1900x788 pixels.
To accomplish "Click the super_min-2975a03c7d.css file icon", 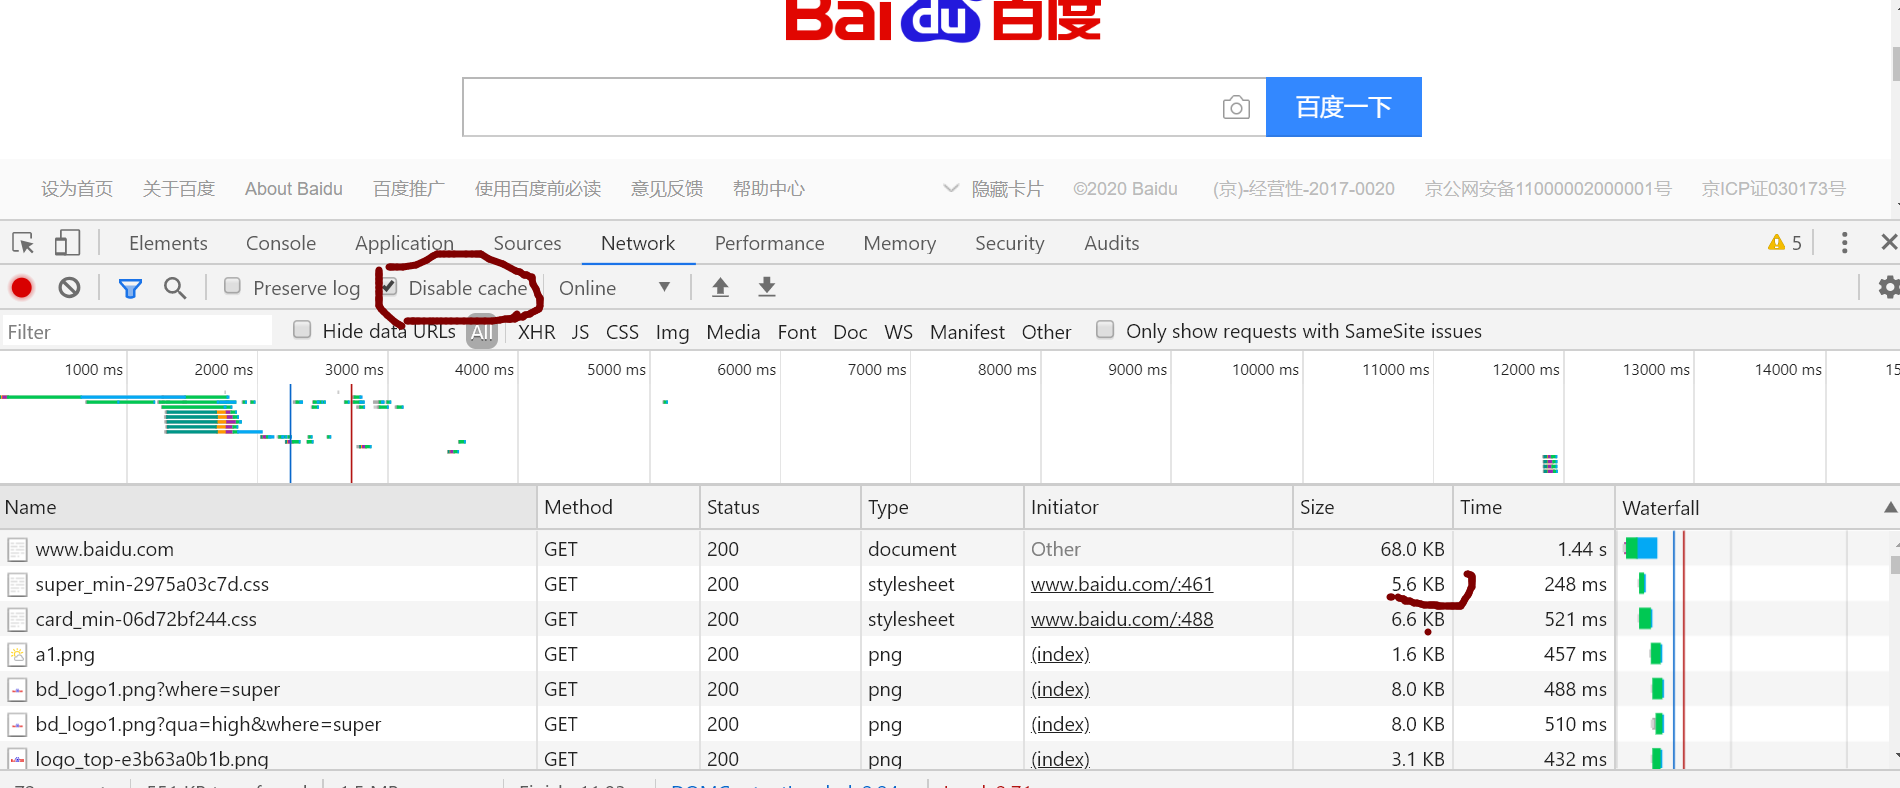I will pos(17,584).
